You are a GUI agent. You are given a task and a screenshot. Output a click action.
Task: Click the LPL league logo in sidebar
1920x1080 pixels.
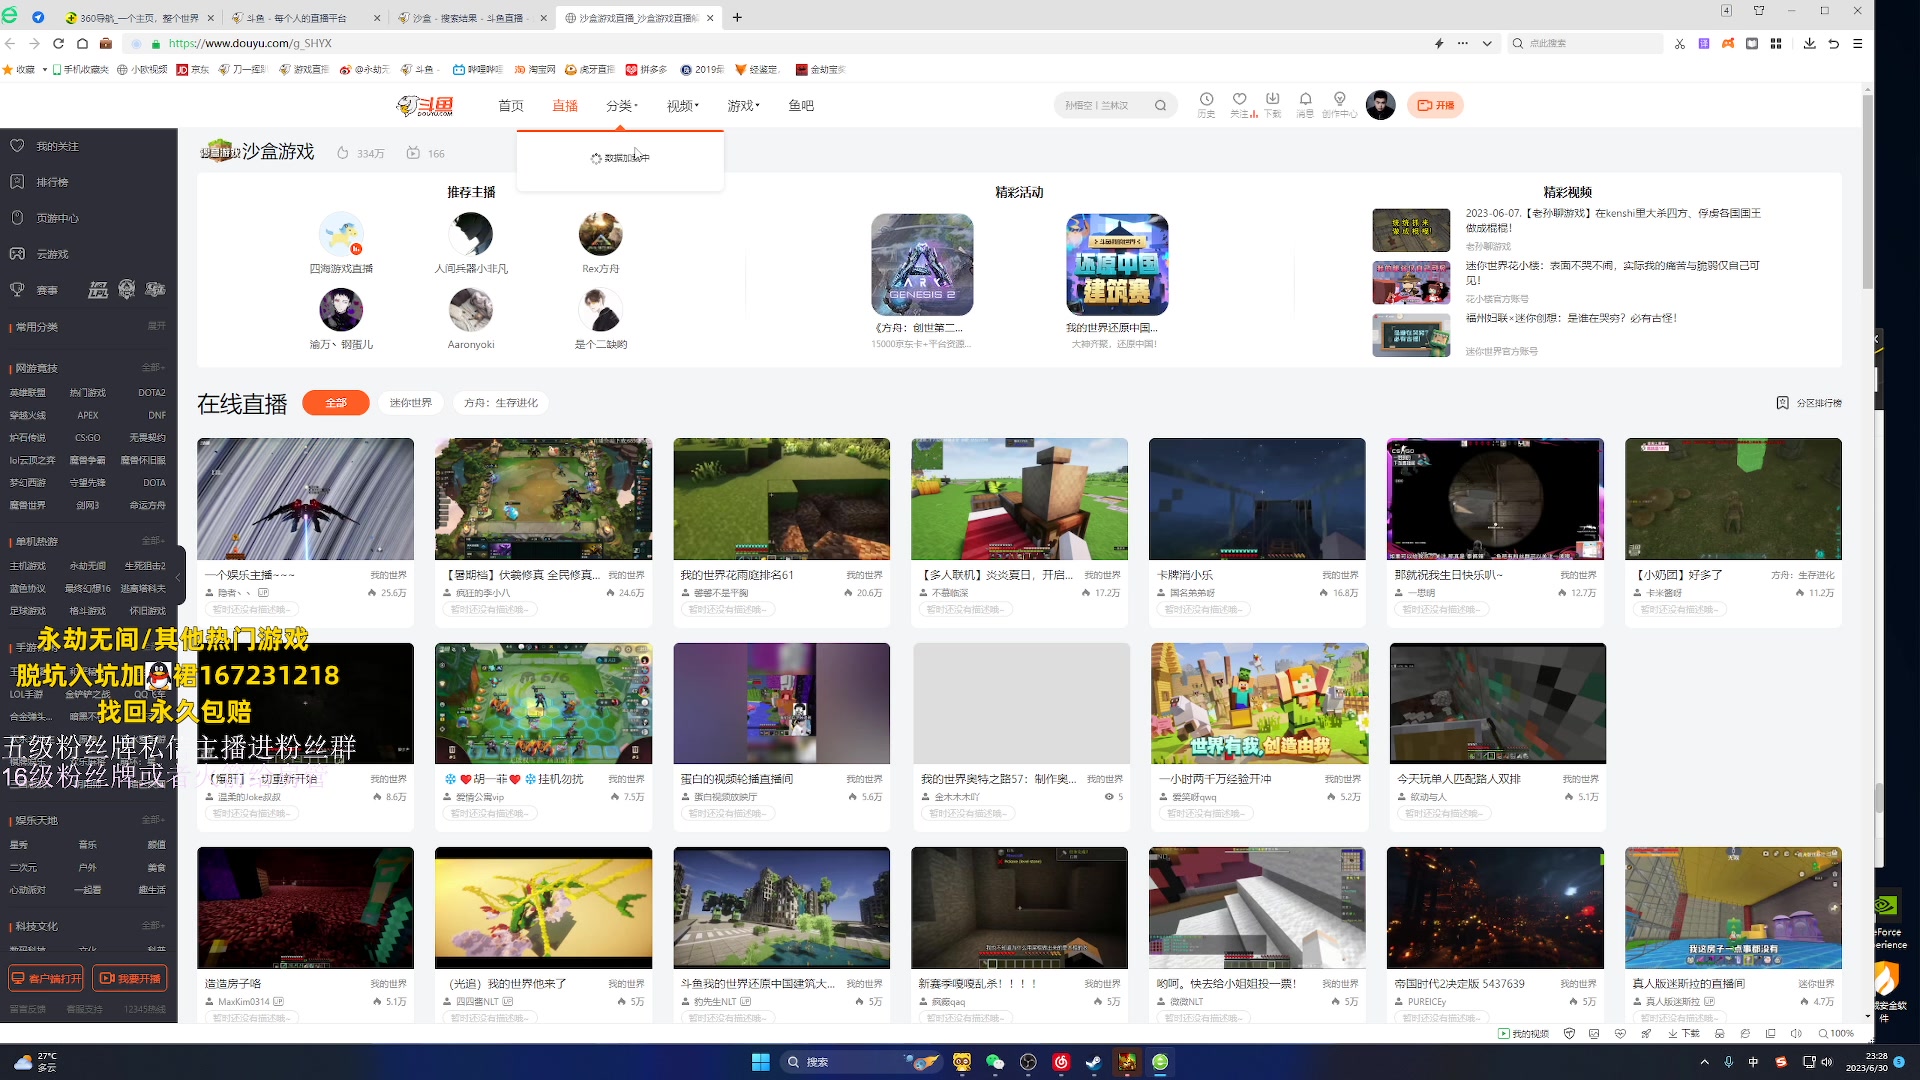click(98, 290)
